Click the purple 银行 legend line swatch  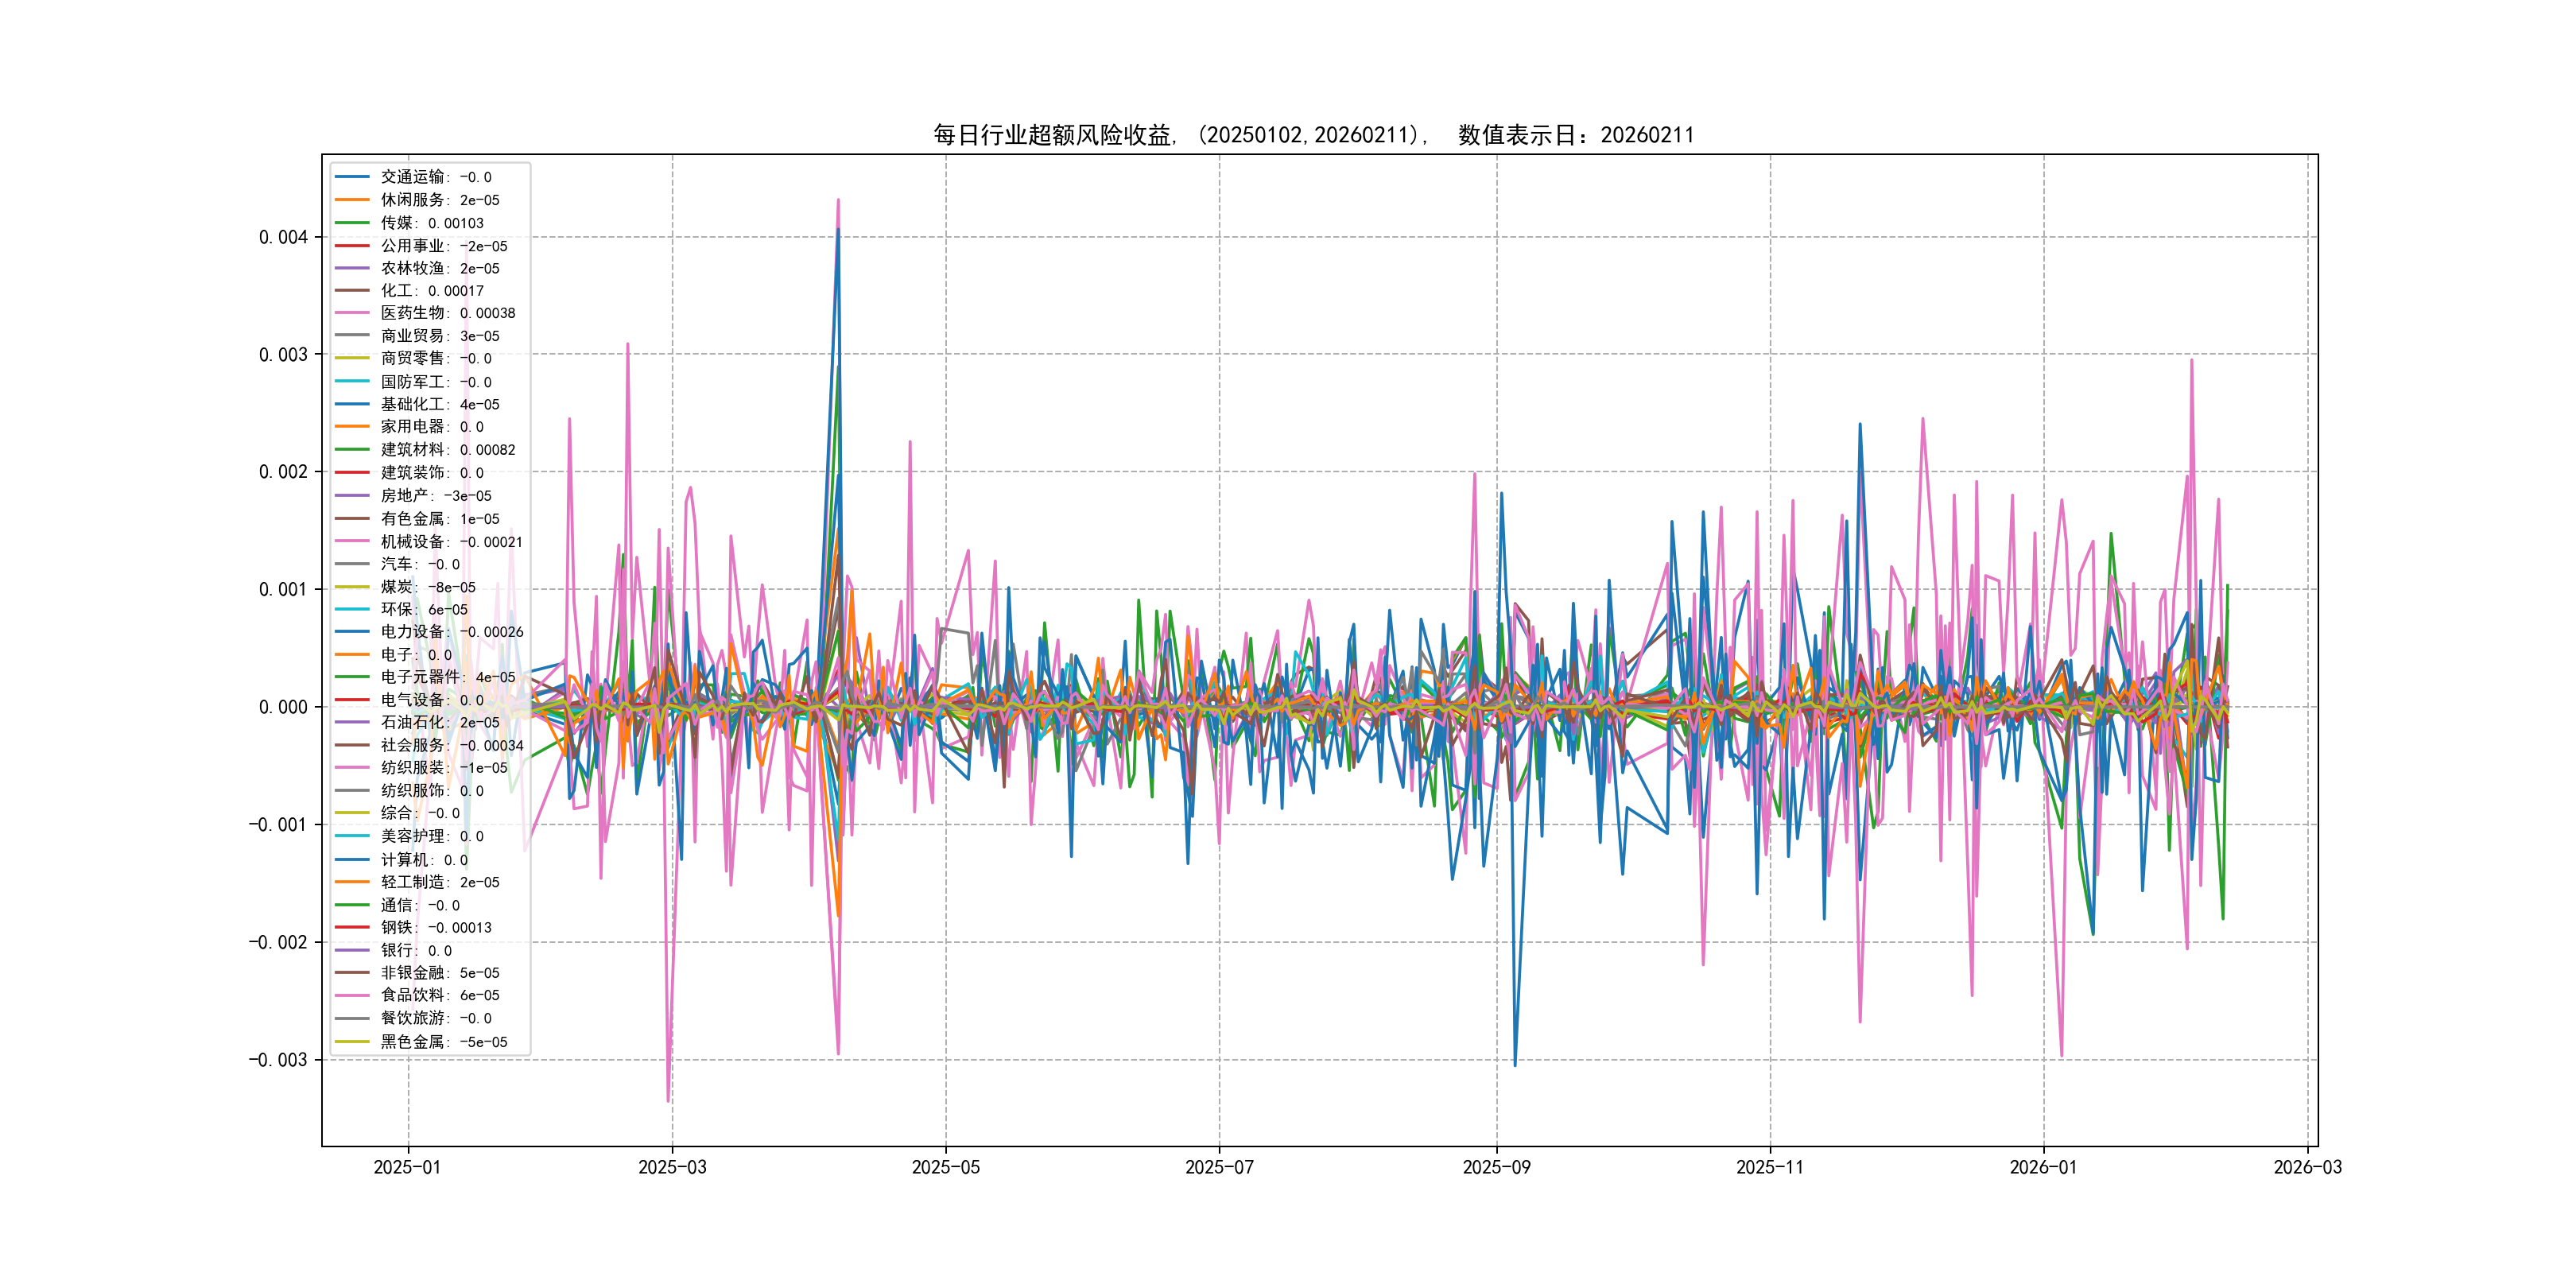point(352,950)
